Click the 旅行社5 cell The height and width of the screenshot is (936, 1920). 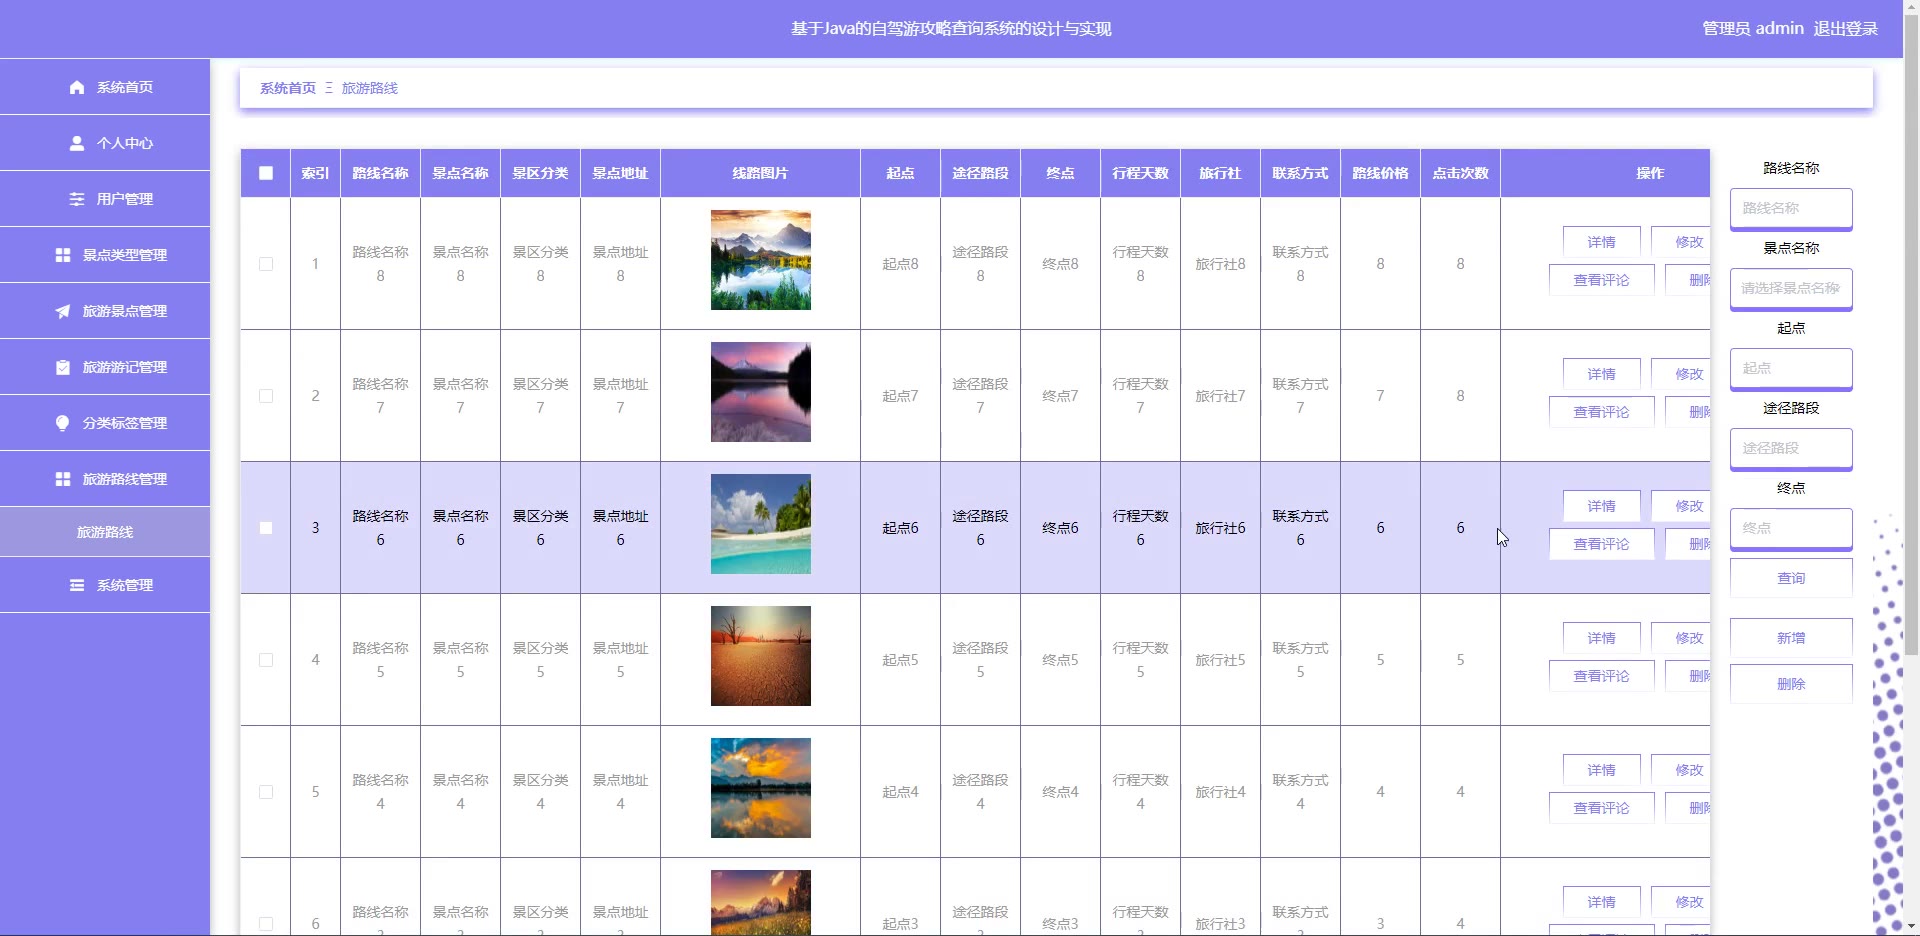1220,660
